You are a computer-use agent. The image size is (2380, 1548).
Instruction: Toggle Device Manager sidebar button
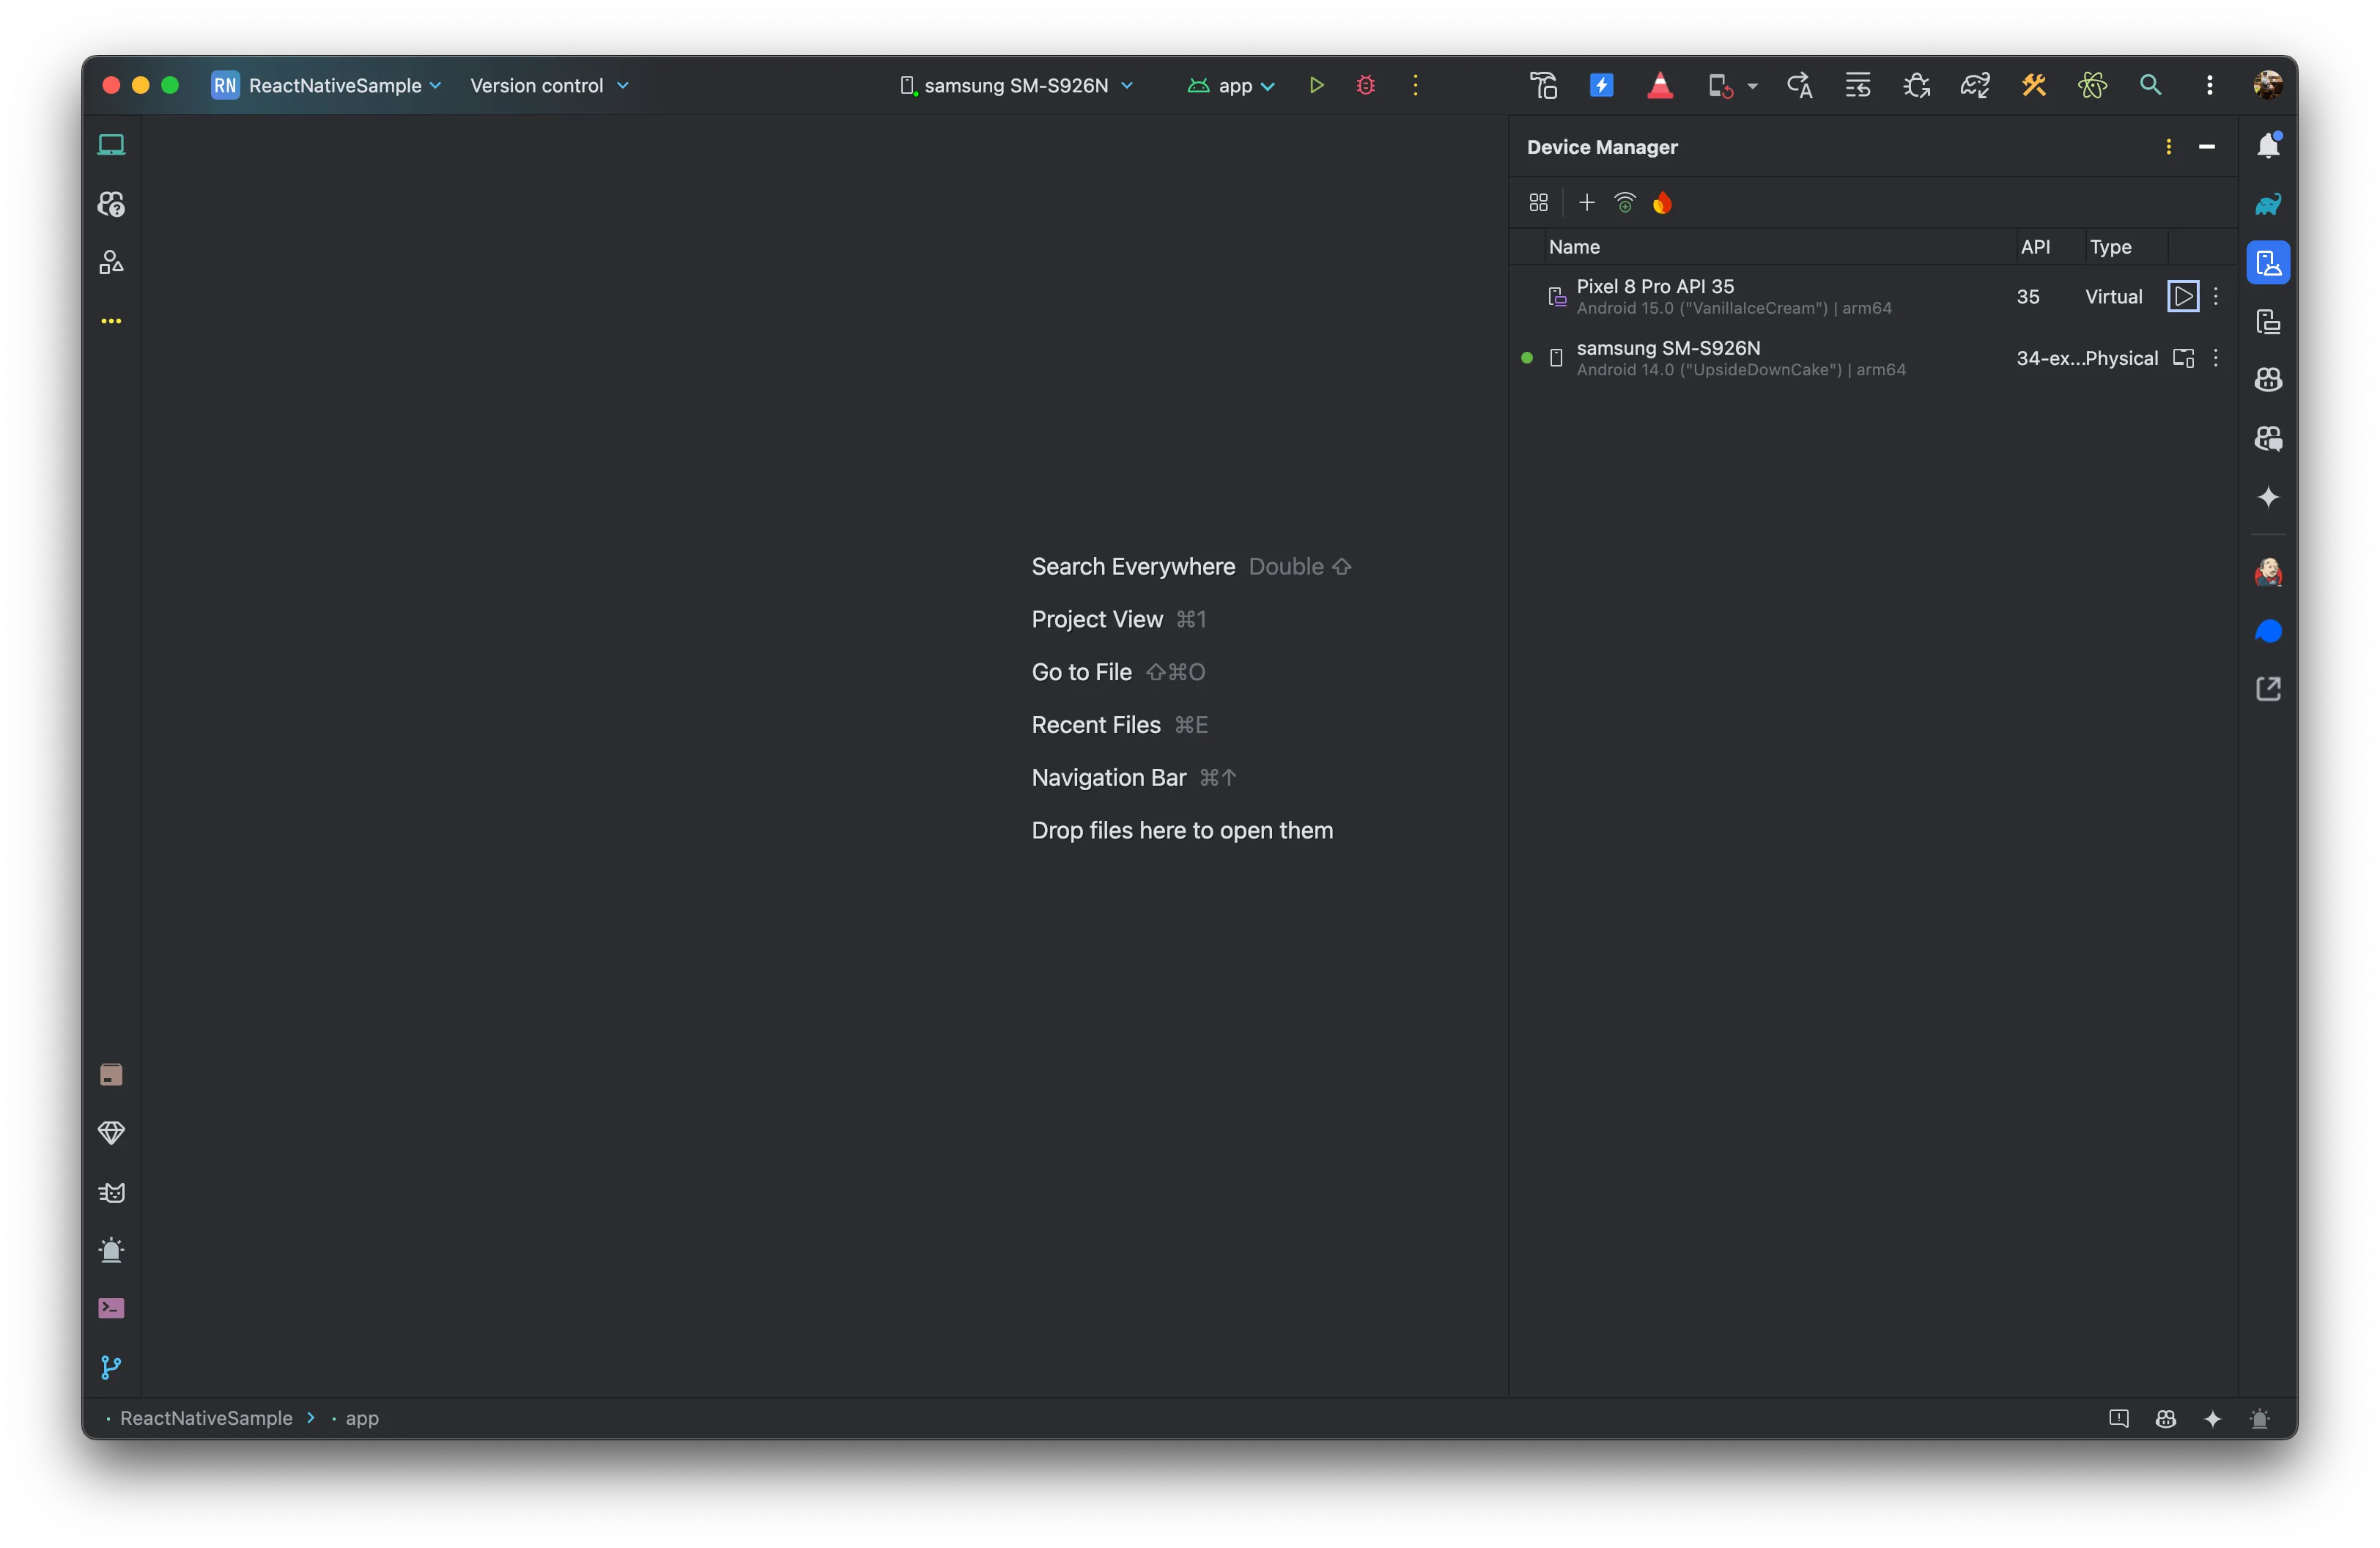[x=2267, y=263]
